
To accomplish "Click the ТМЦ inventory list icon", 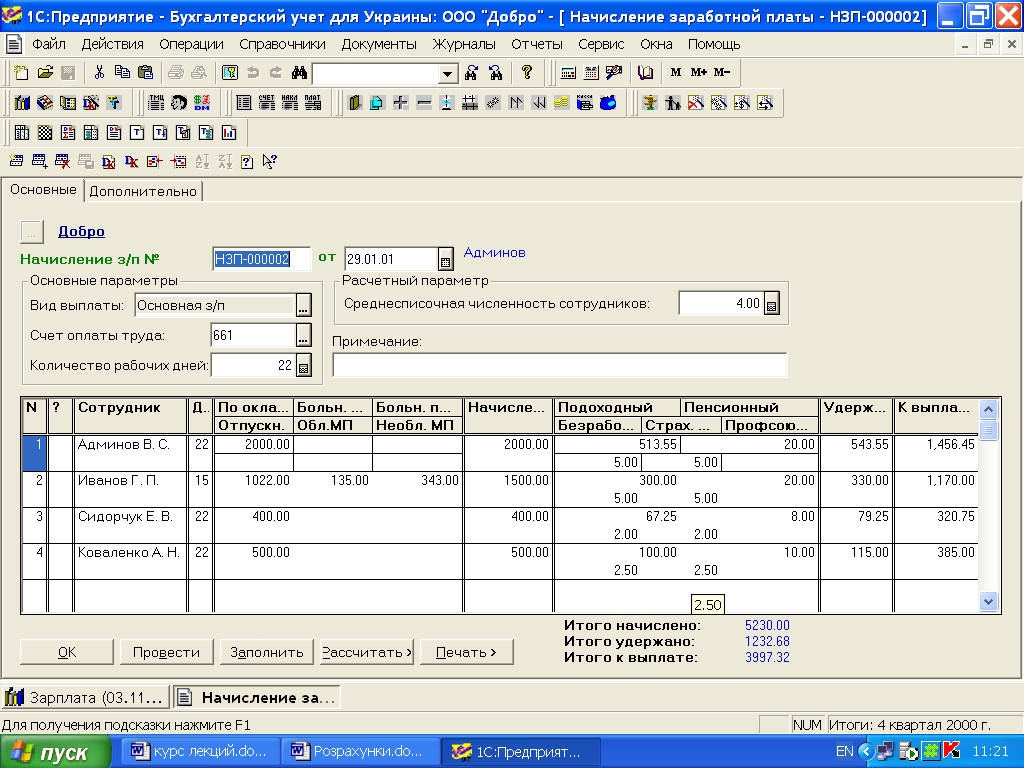I will 156,103.
